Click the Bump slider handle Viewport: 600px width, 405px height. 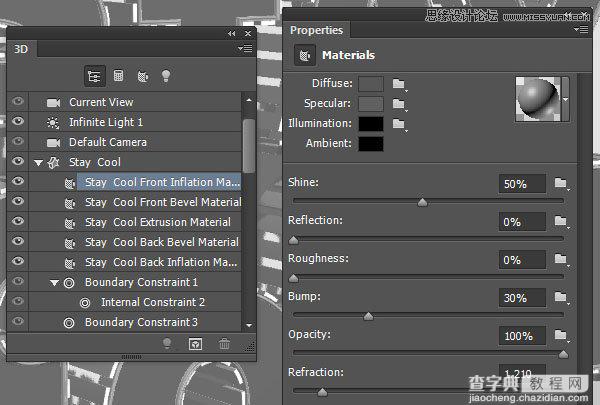[368, 316]
